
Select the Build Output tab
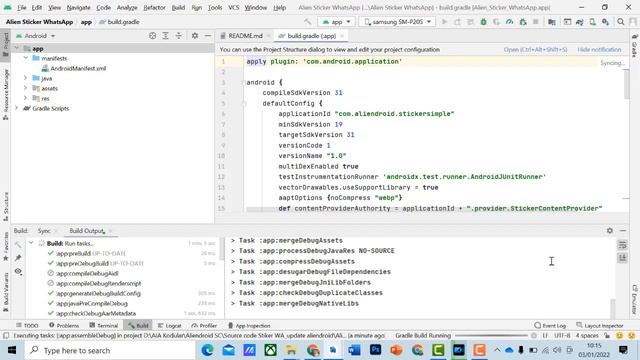pos(87,231)
